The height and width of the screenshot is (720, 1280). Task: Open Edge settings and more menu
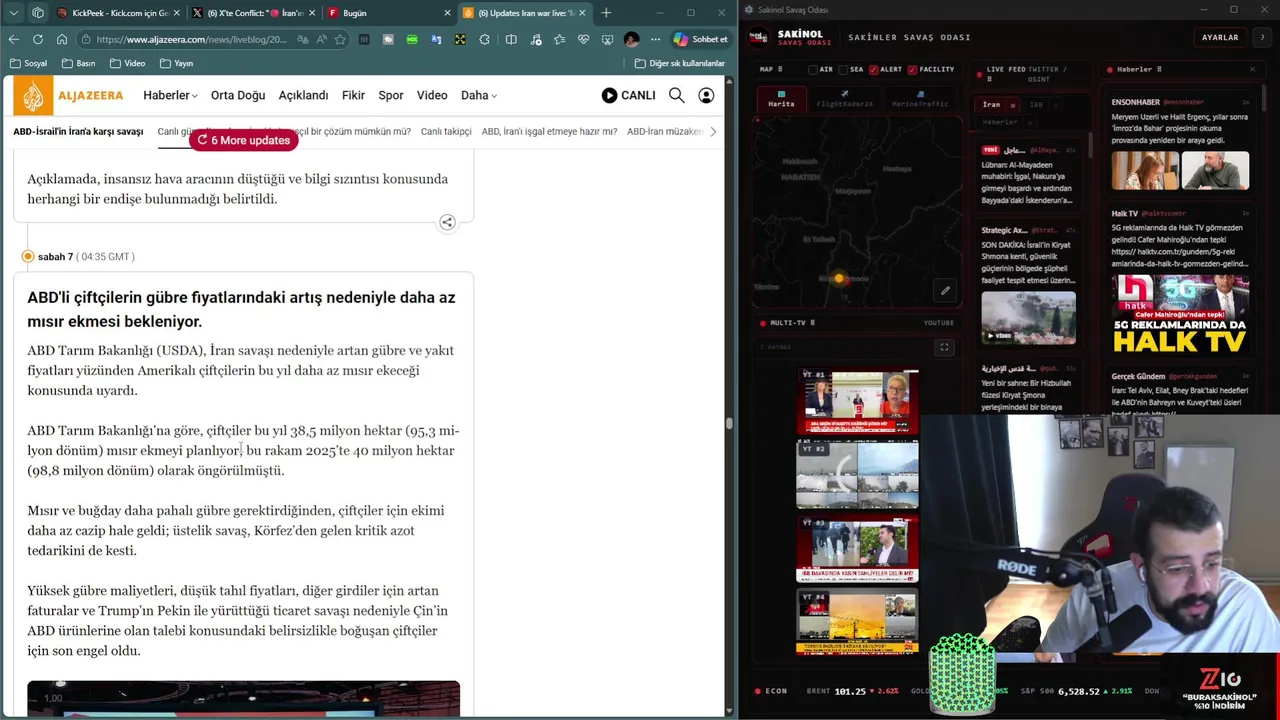coord(655,39)
